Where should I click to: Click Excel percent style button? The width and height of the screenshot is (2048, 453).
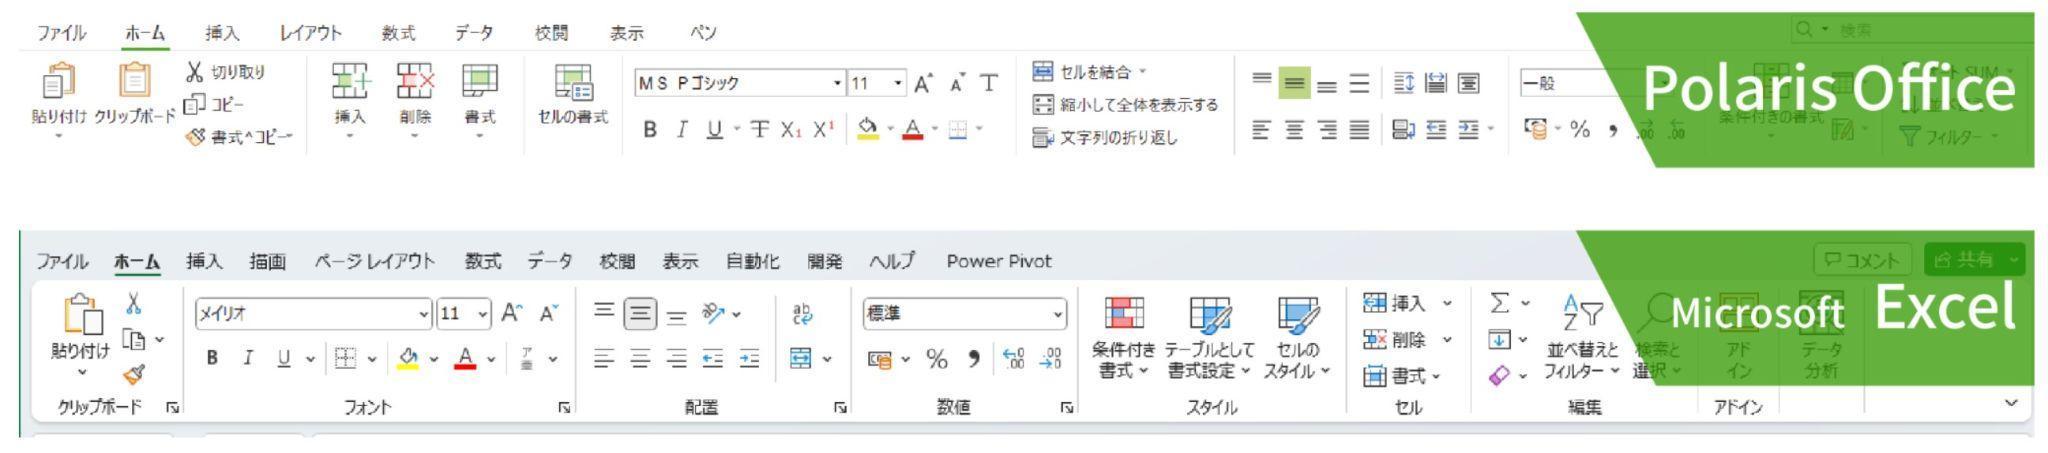point(937,357)
